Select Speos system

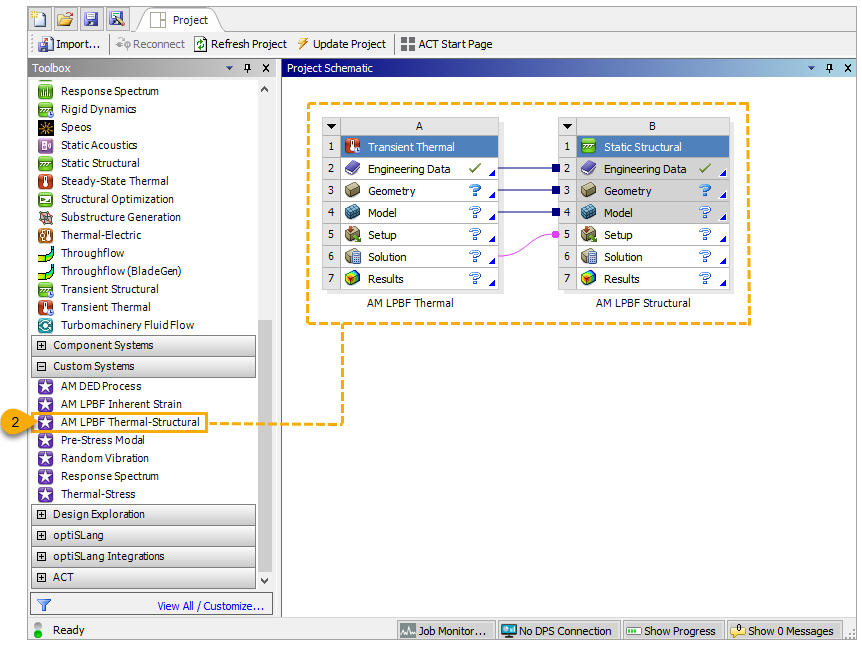click(65, 127)
